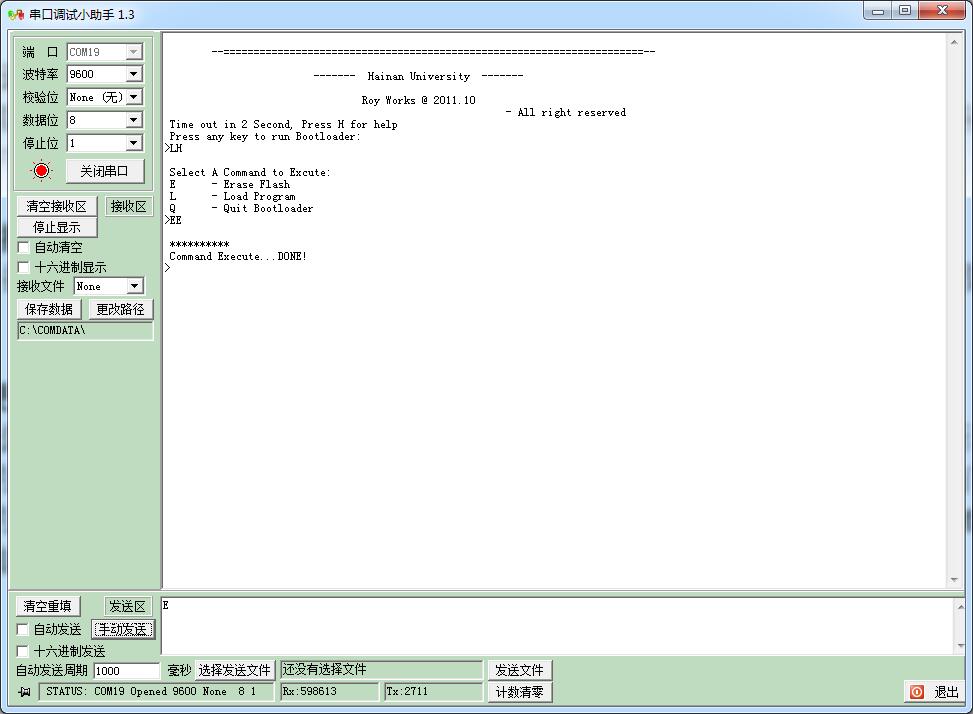Viewport: 973px width, 714px height.
Task: Click 'Press any key to run Bootloader:' line
Action: point(264,136)
